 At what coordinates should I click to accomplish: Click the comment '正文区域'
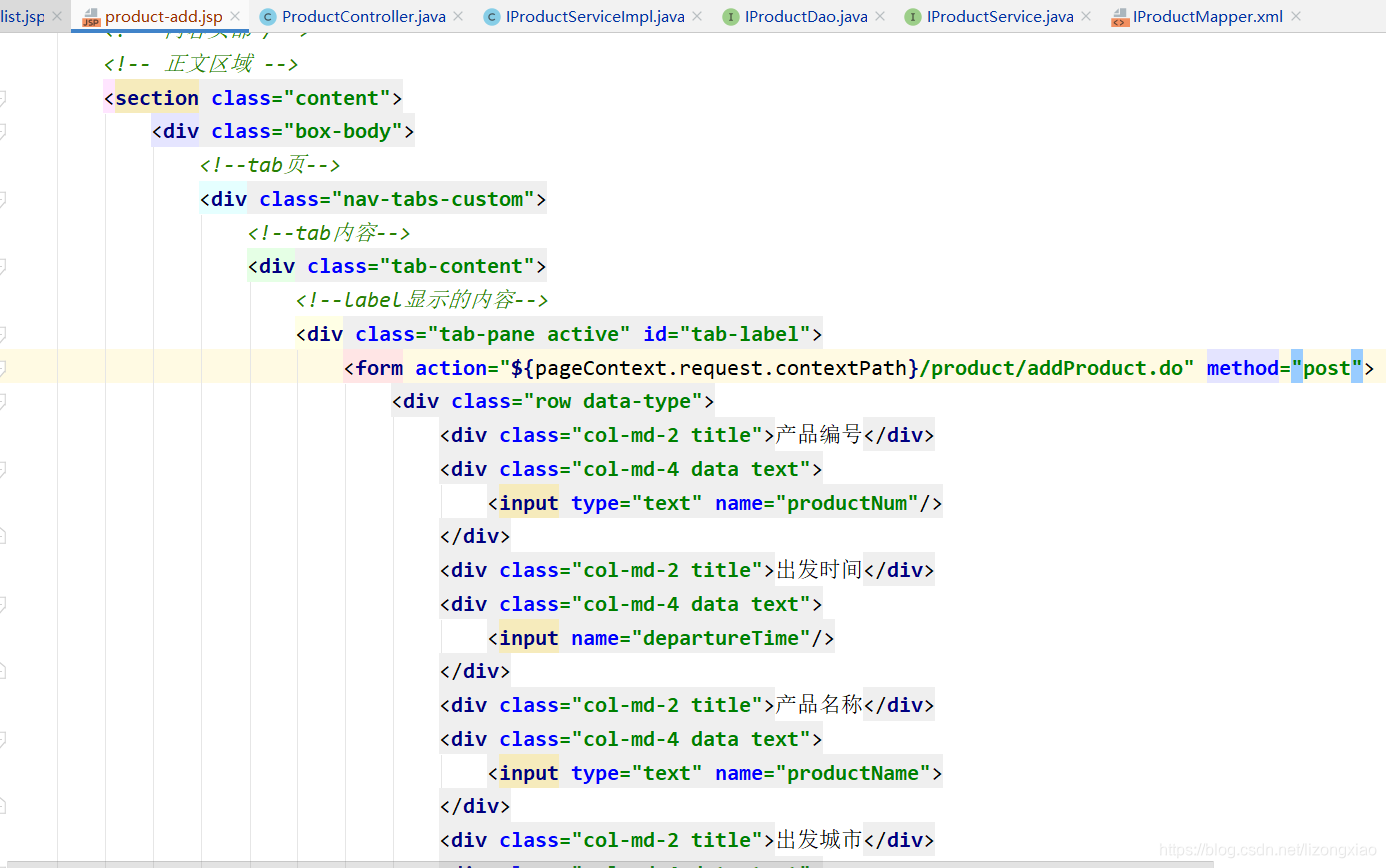208,64
